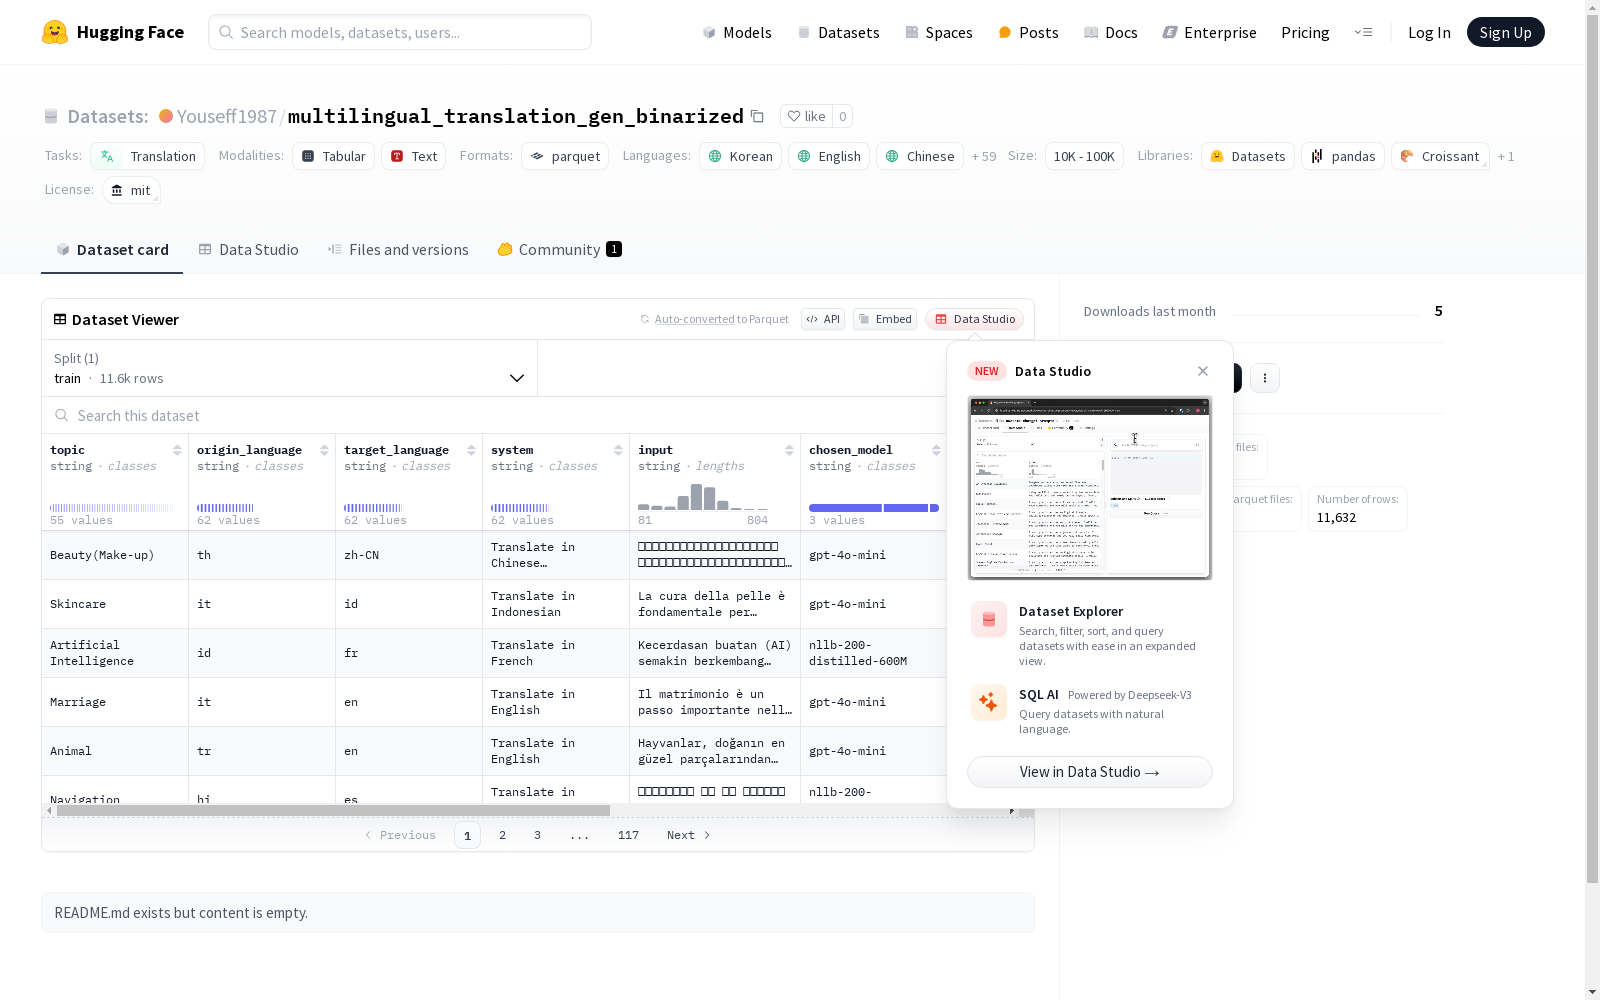Sort the origin_language column

click(324, 450)
